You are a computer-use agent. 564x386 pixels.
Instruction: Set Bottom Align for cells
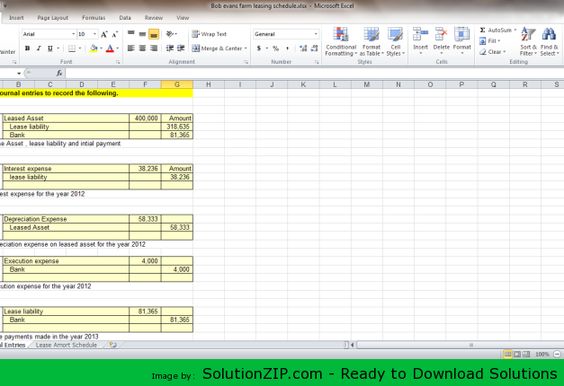tap(154, 34)
